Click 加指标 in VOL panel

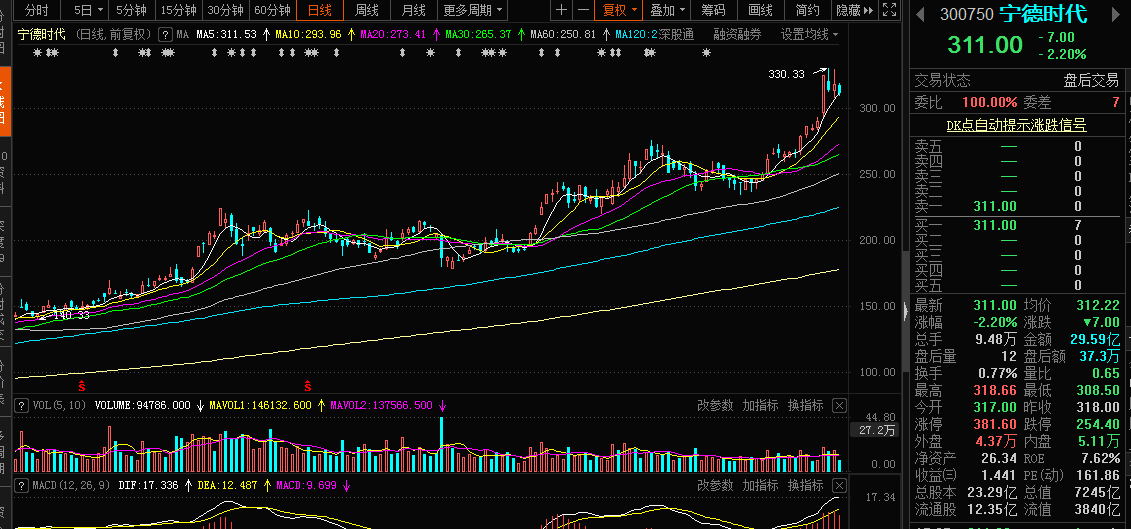(x=760, y=406)
